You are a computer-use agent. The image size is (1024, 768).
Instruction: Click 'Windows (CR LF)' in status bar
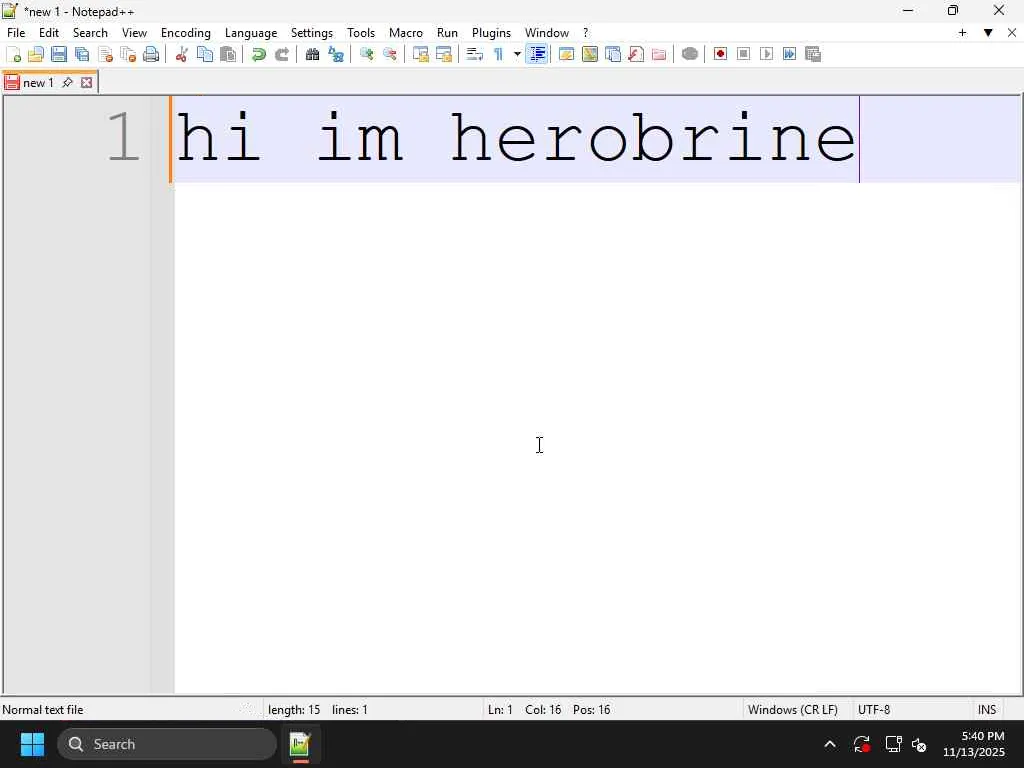tap(792, 710)
